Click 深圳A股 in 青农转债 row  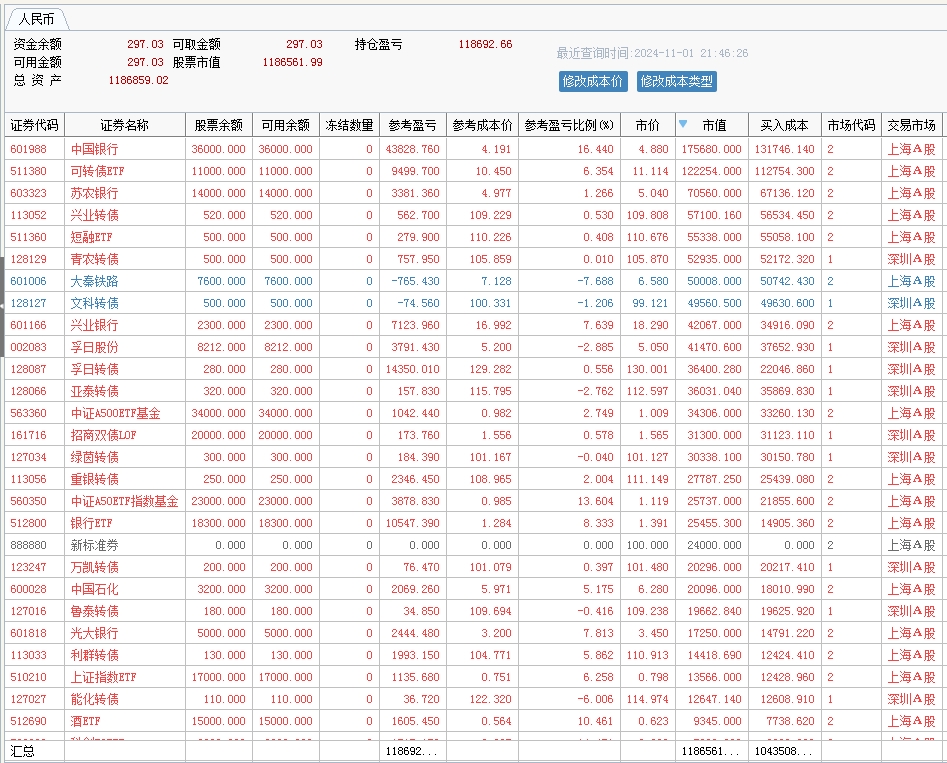(x=911, y=259)
